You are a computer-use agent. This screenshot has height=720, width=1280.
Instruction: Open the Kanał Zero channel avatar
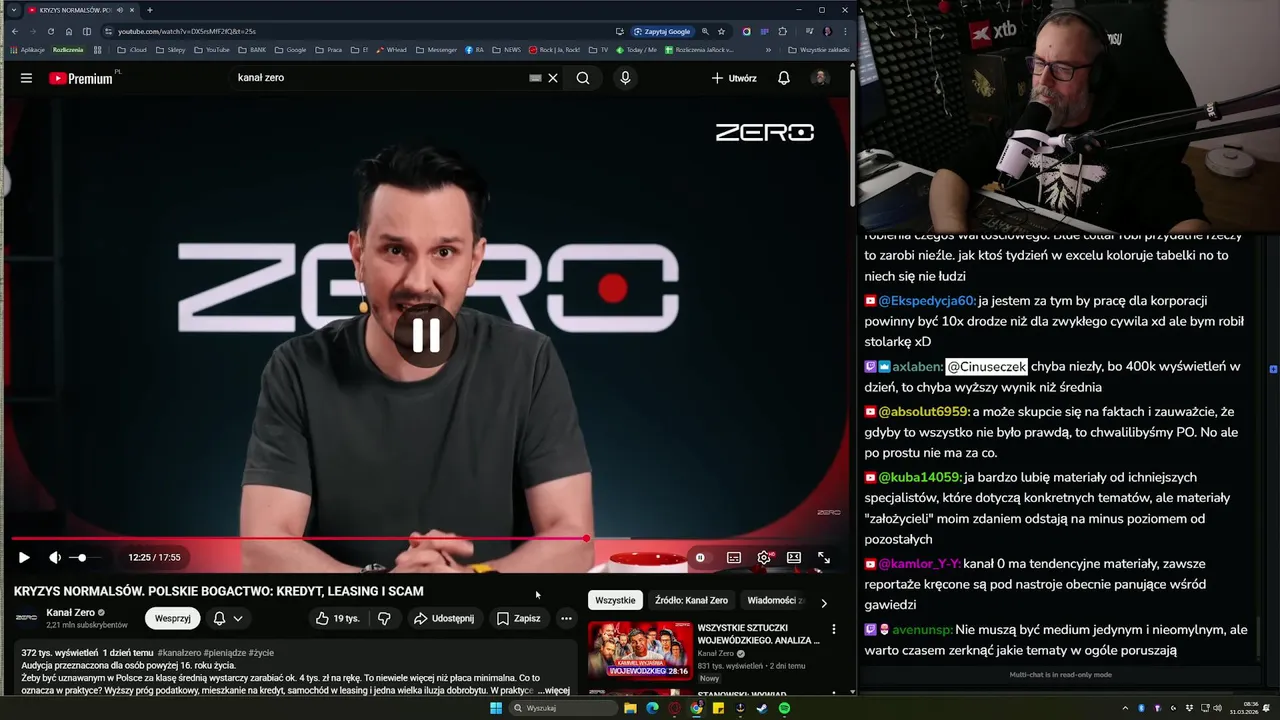point(26,618)
